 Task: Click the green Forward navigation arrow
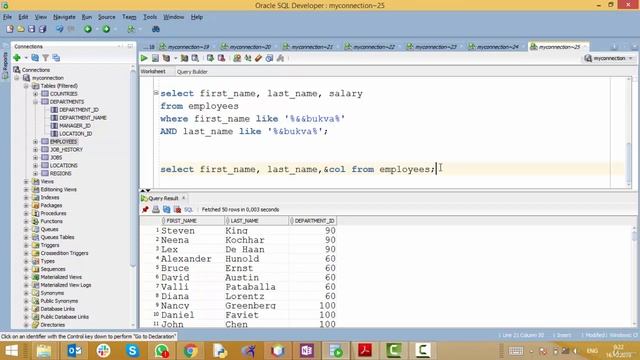point(106,29)
